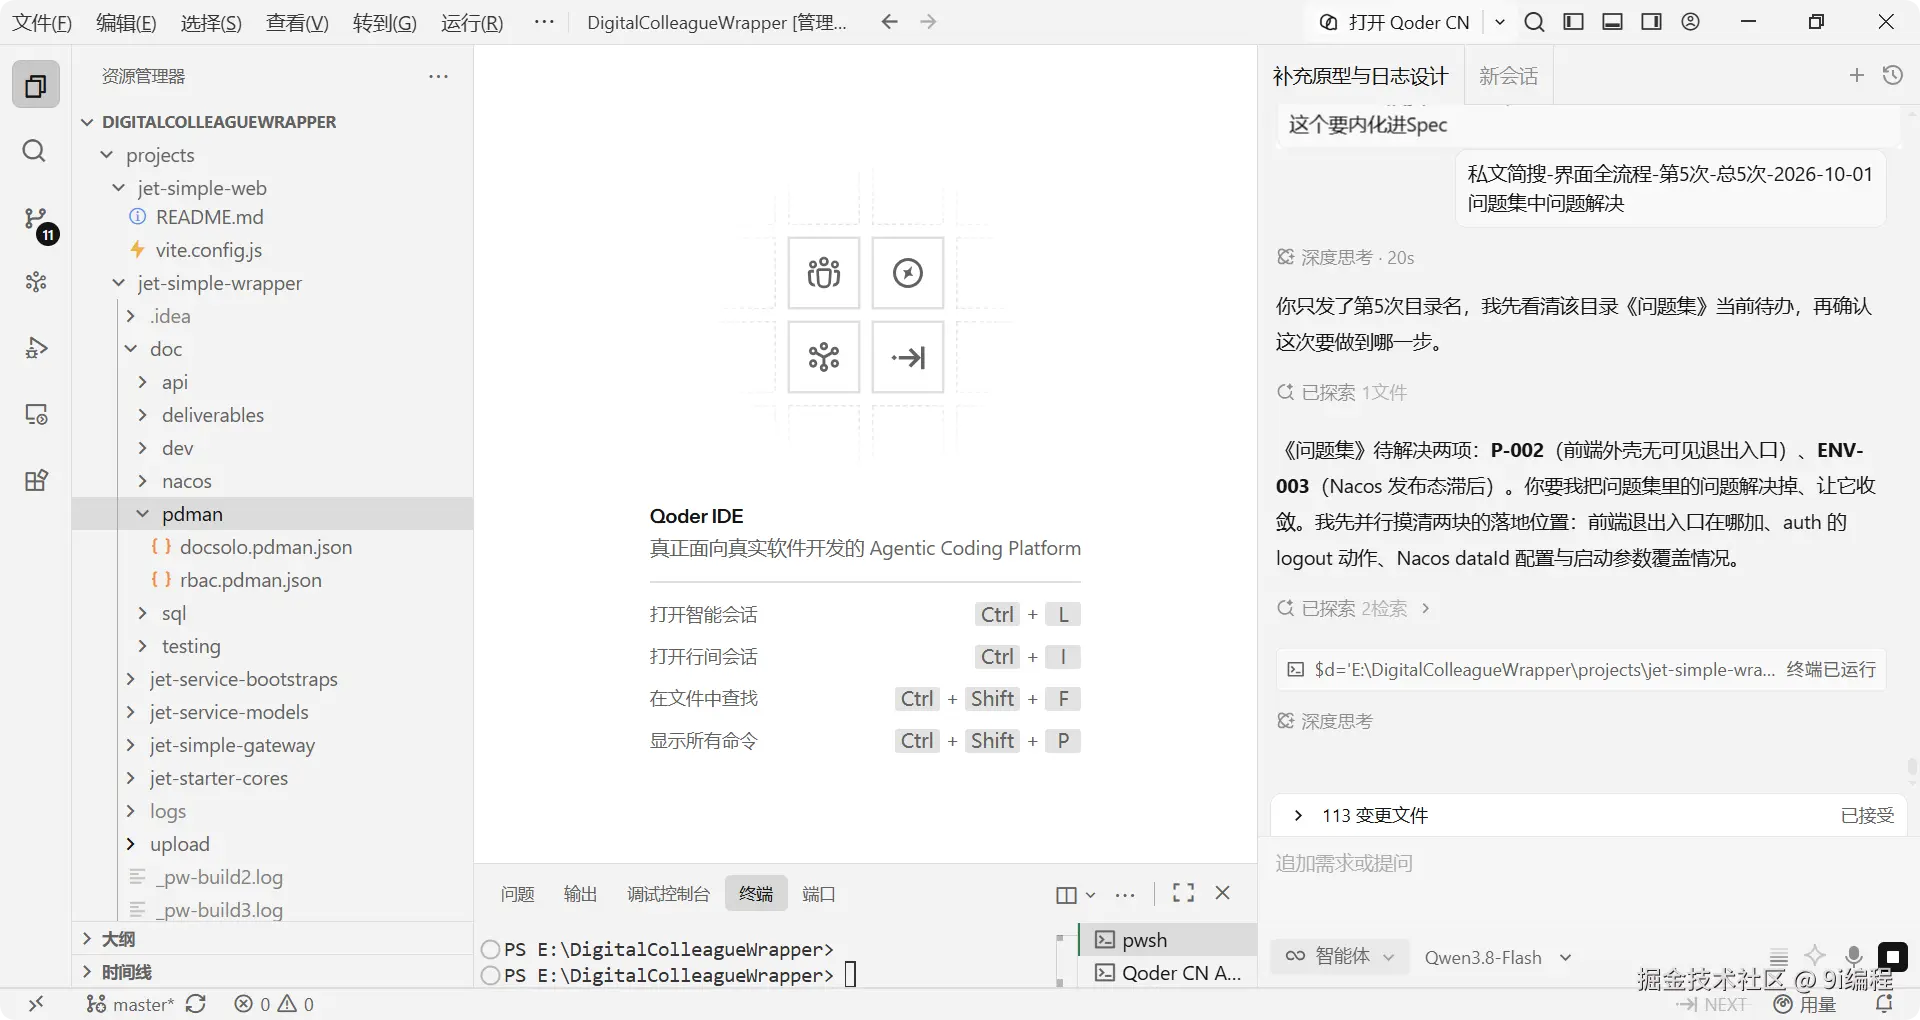The width and height of the screenshot is (1920, 1020).
Task: Click 用量 usage in status bar
Action: click(1805, 1004)
